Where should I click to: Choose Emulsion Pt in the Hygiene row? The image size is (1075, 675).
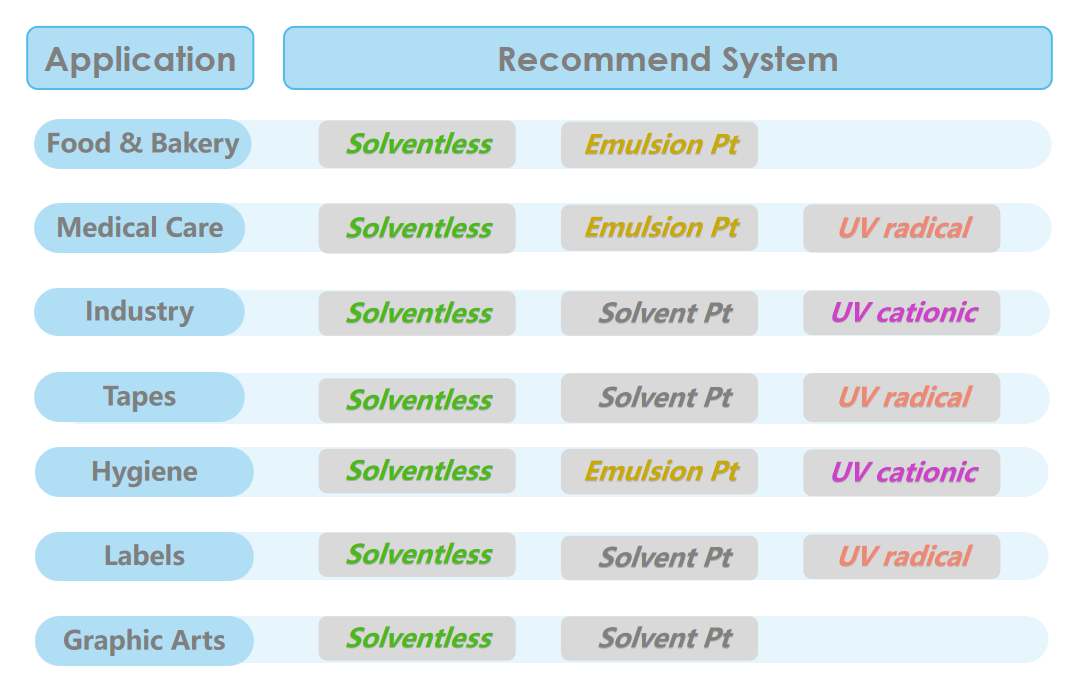point(659,472)
